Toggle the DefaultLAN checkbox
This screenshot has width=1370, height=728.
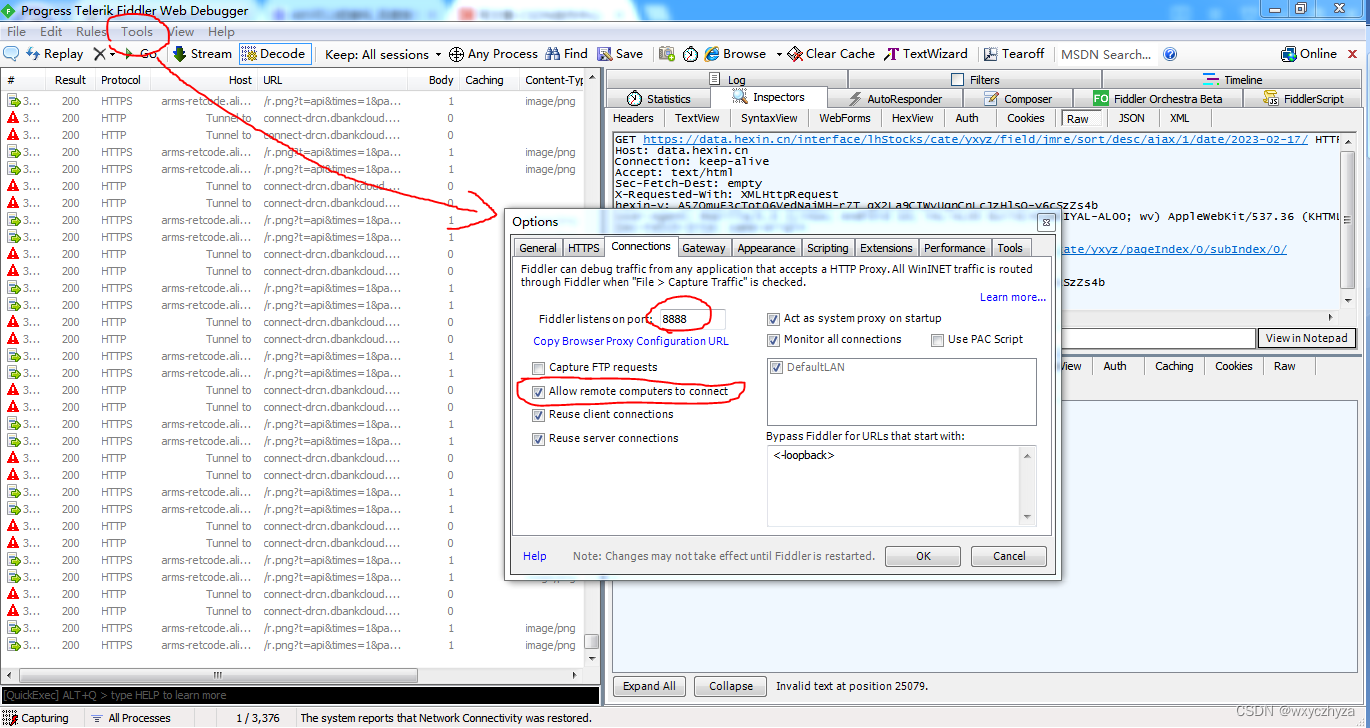tap(778, 368)
